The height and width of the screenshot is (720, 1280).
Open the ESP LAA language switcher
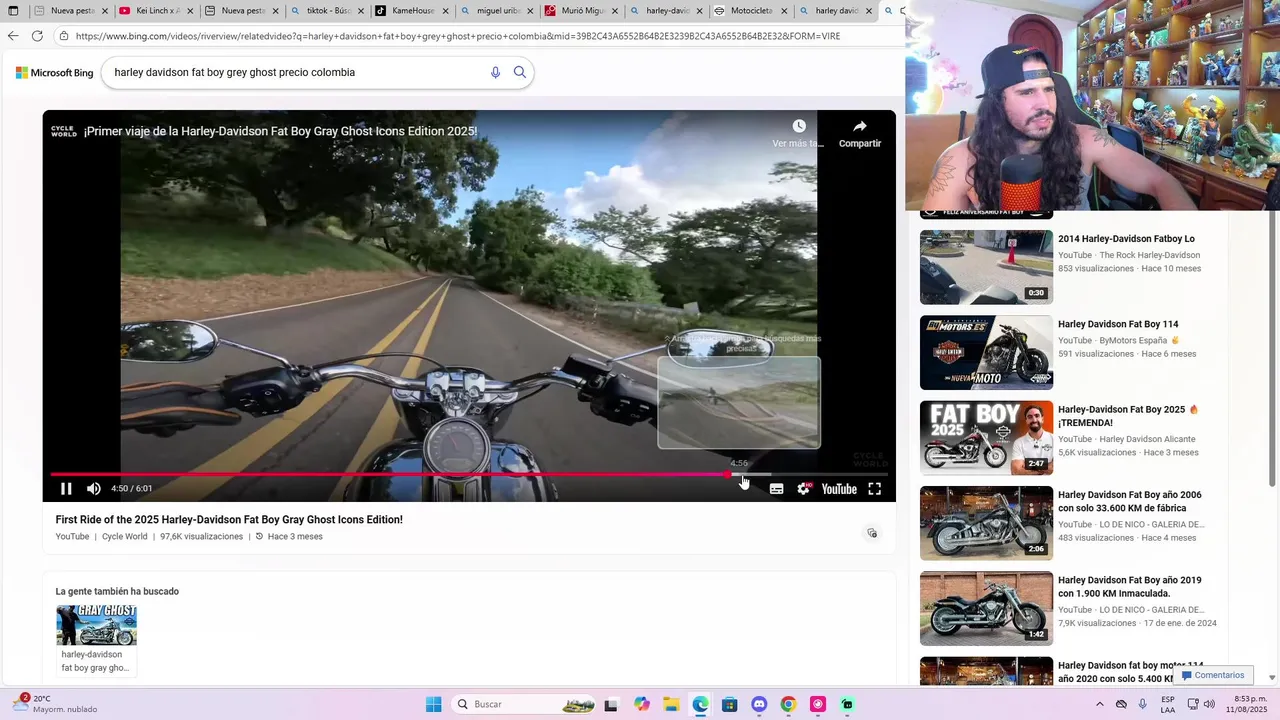(x=1168, y=704)
